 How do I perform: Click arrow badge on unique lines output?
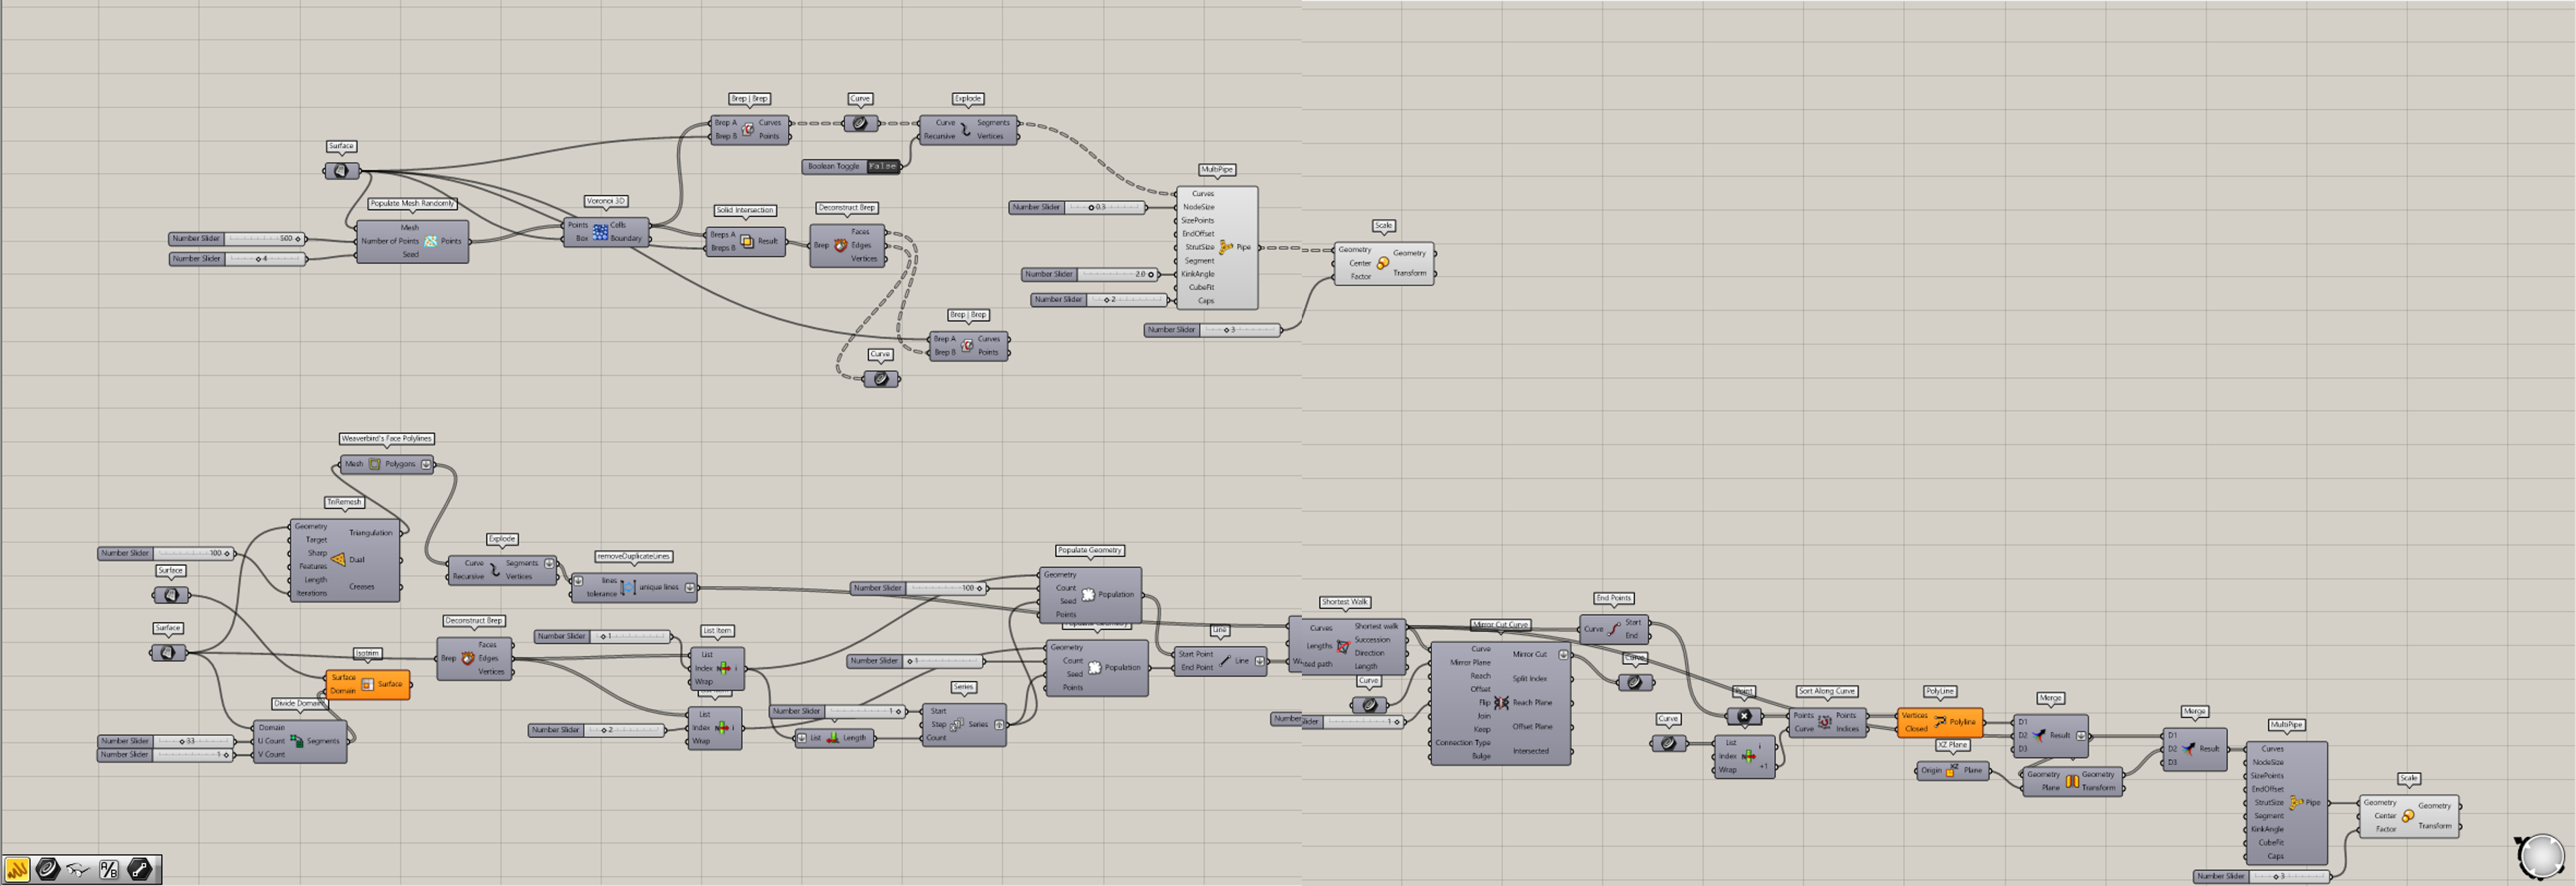[x=690, y=587]
